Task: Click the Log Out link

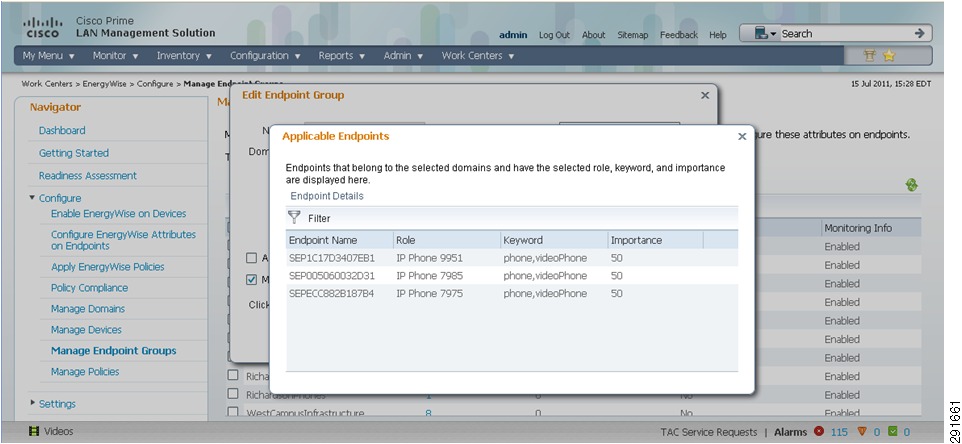Action: [x=554, y=35]
